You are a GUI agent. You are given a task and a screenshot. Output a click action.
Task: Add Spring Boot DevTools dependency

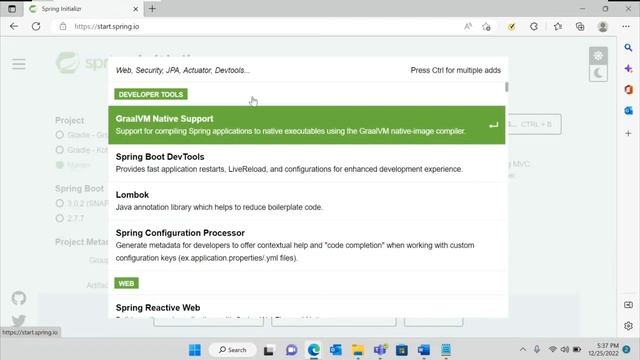pyautogui.click(x=307, y=163)
